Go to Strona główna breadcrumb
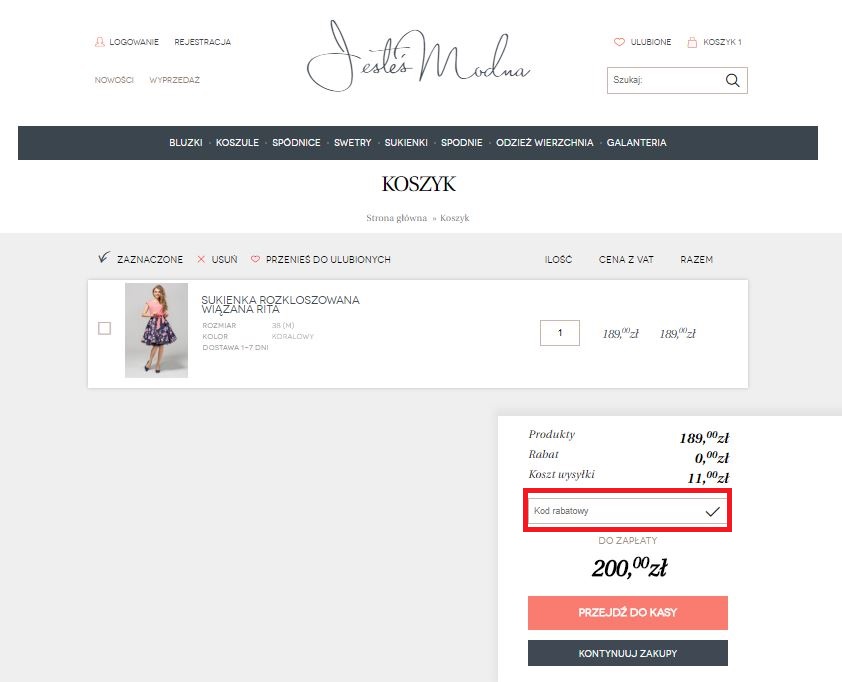 (396, 217)
